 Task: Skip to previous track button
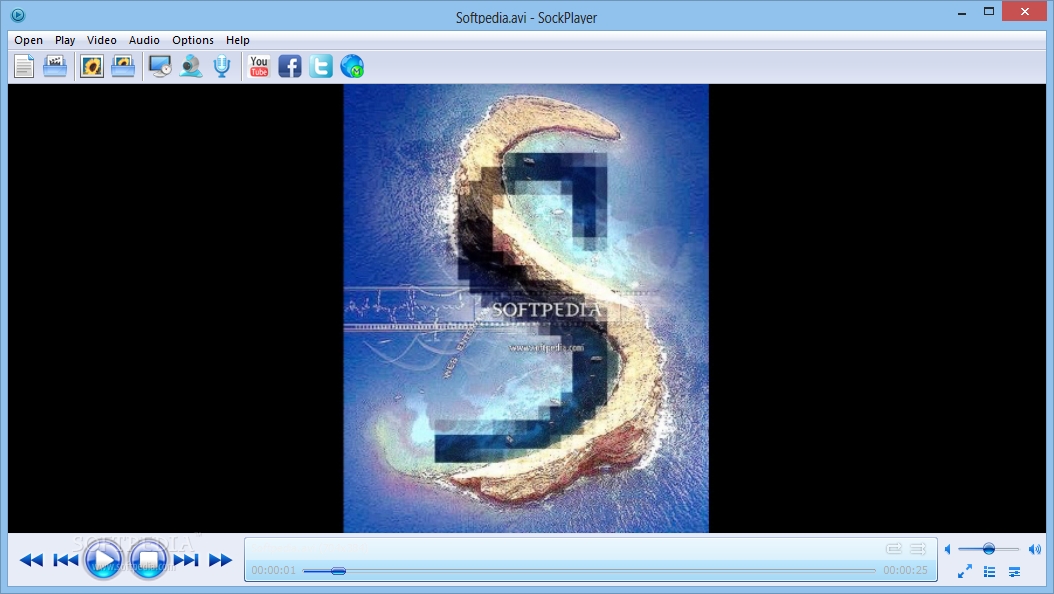click(65, 560)
